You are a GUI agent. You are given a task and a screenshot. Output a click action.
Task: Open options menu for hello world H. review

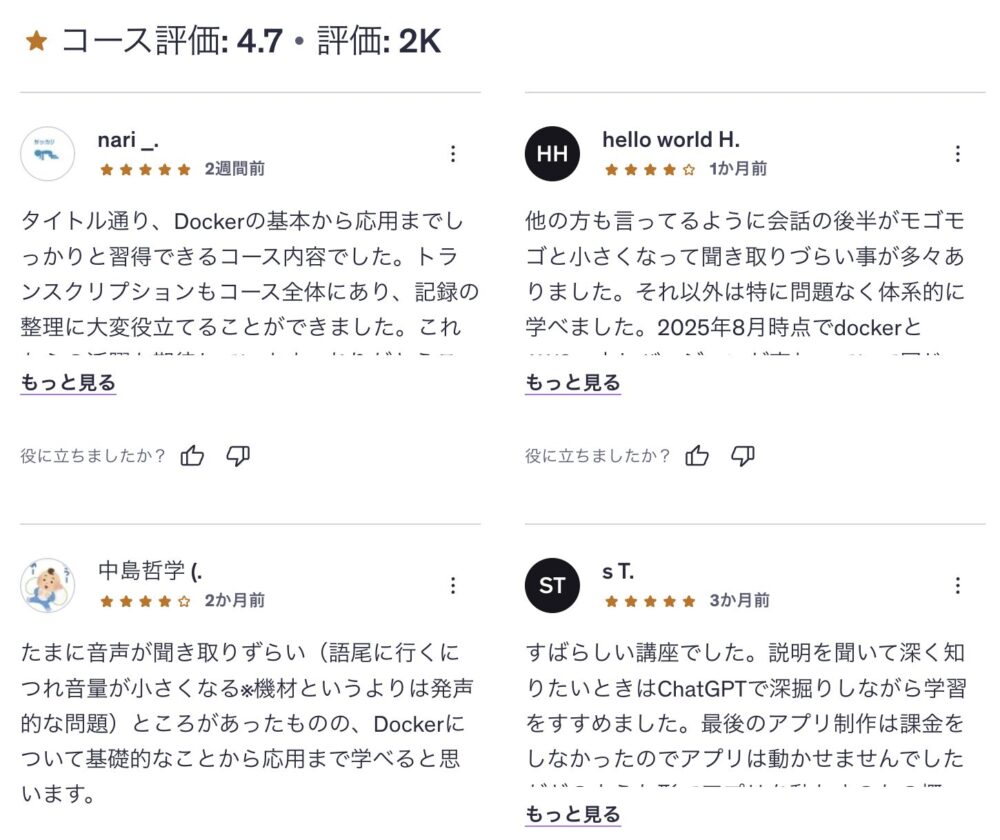pos(957,154)
